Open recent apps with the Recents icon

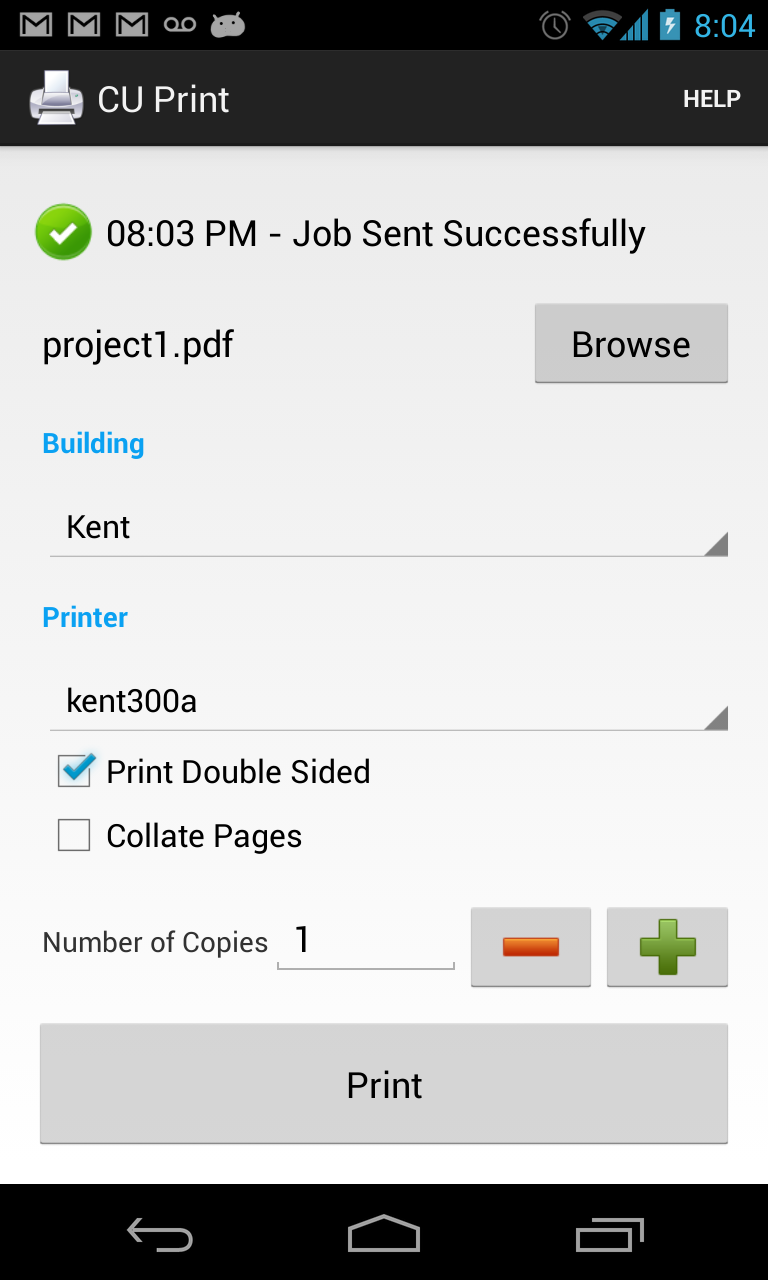coord(608,1233)
